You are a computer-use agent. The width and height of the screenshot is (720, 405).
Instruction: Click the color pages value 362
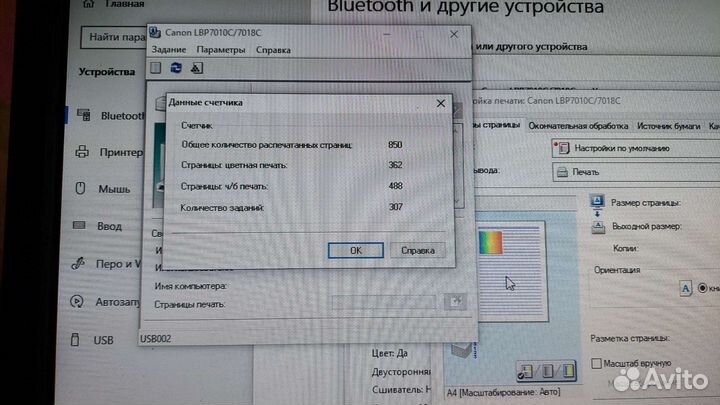point(395,165)
